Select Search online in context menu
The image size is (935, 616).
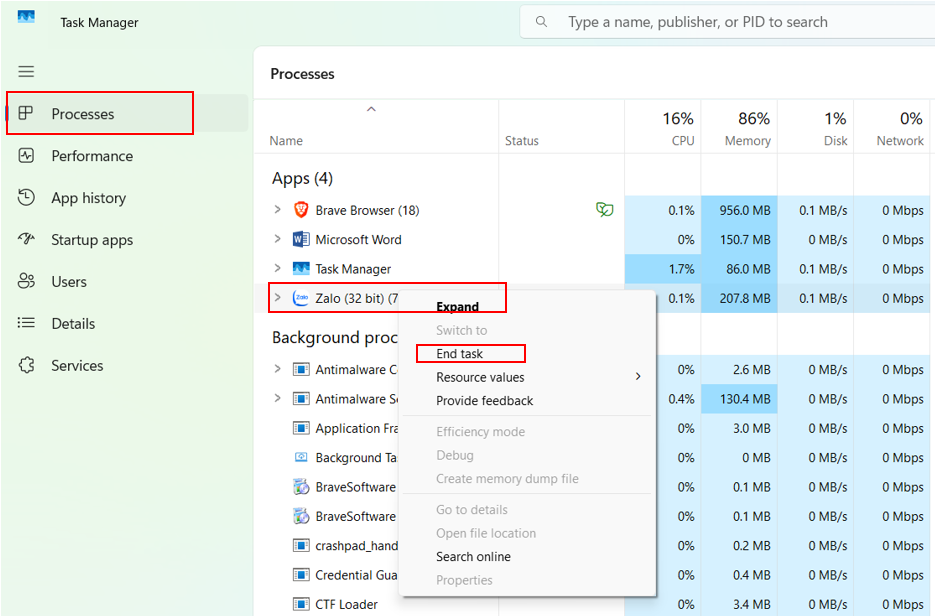[x=473, y=556]
